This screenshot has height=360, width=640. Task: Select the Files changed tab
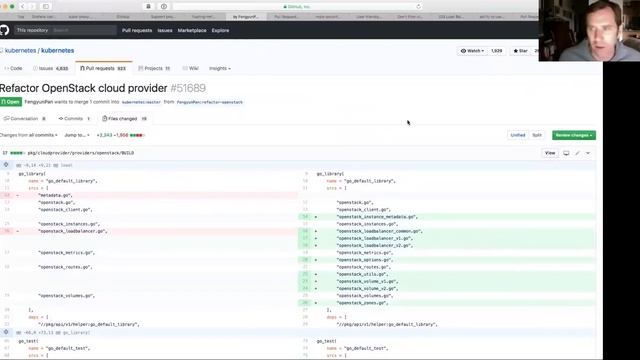click(124, 119)
